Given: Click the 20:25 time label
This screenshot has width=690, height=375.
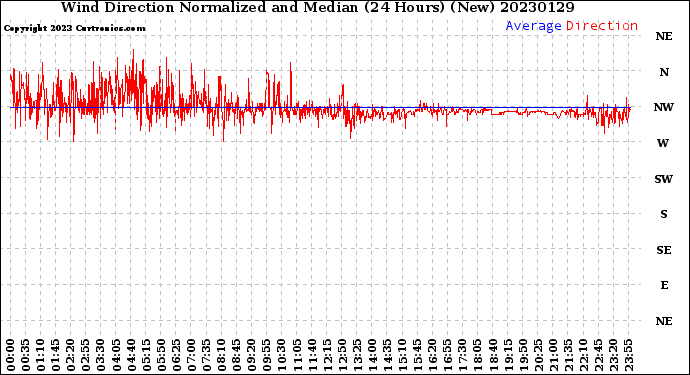Looking at the screenshot, I should [538, 355].
